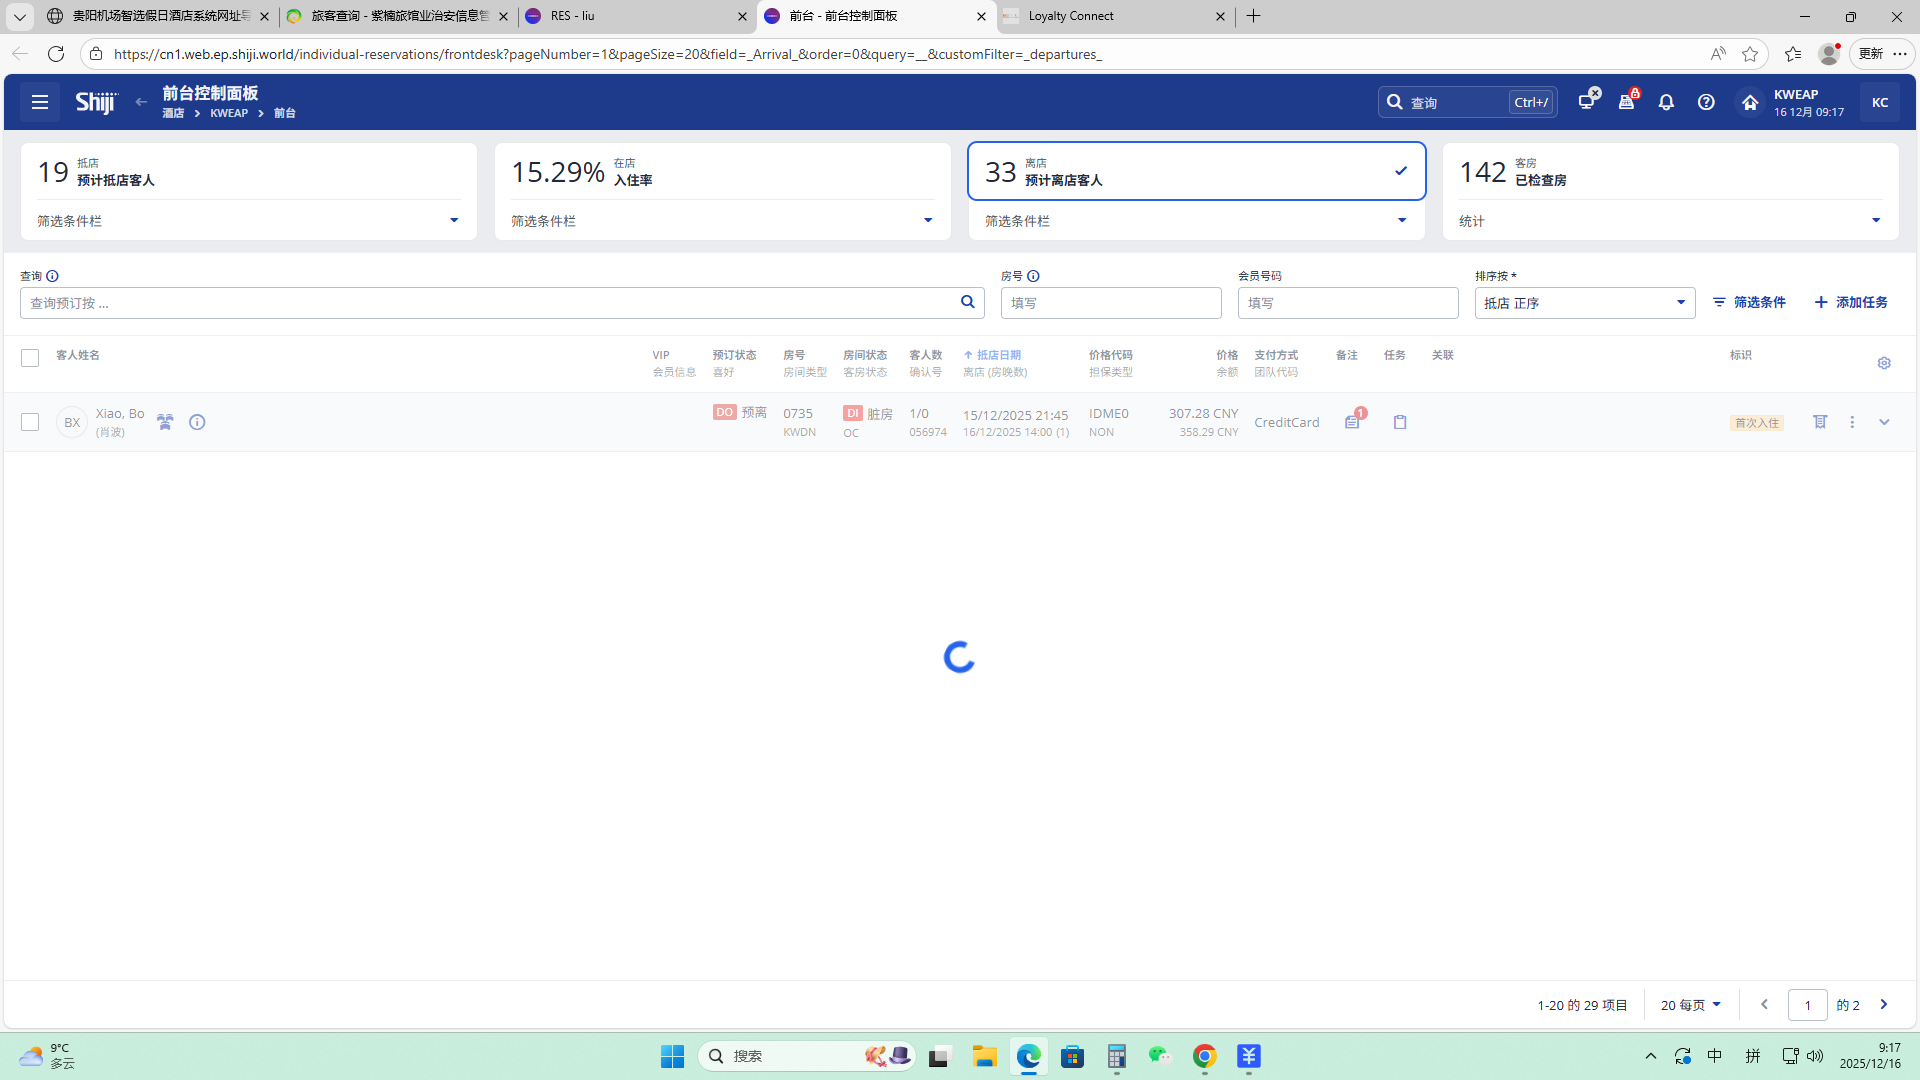This screenshot has width=1920, height=1080.
Task: Open table column settings gear icon
Action: tap(1884, 363)
